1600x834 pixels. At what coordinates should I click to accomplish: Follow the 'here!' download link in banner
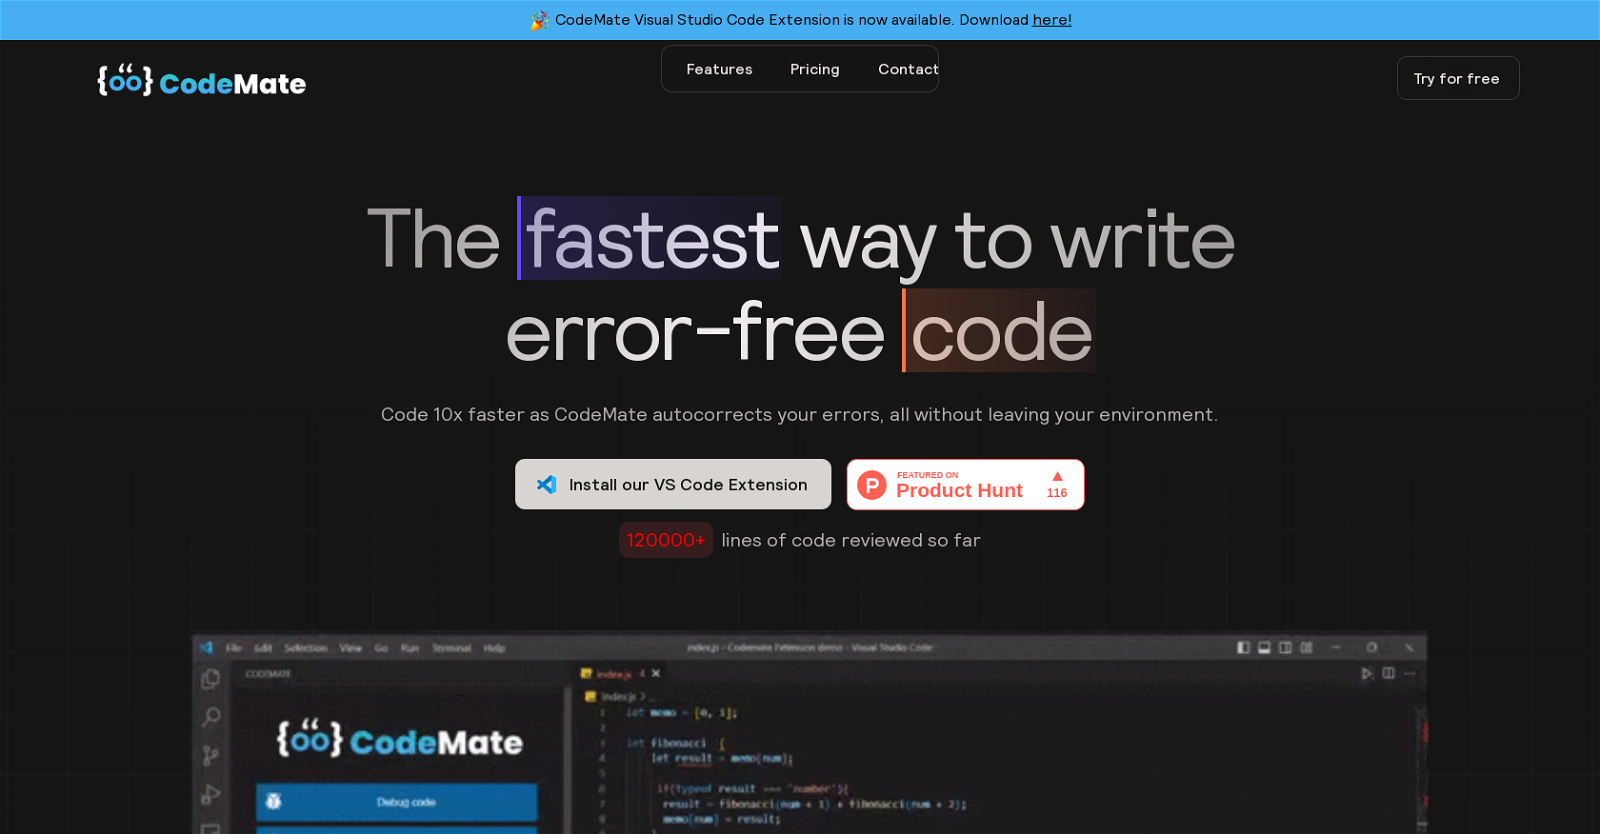1052,20
